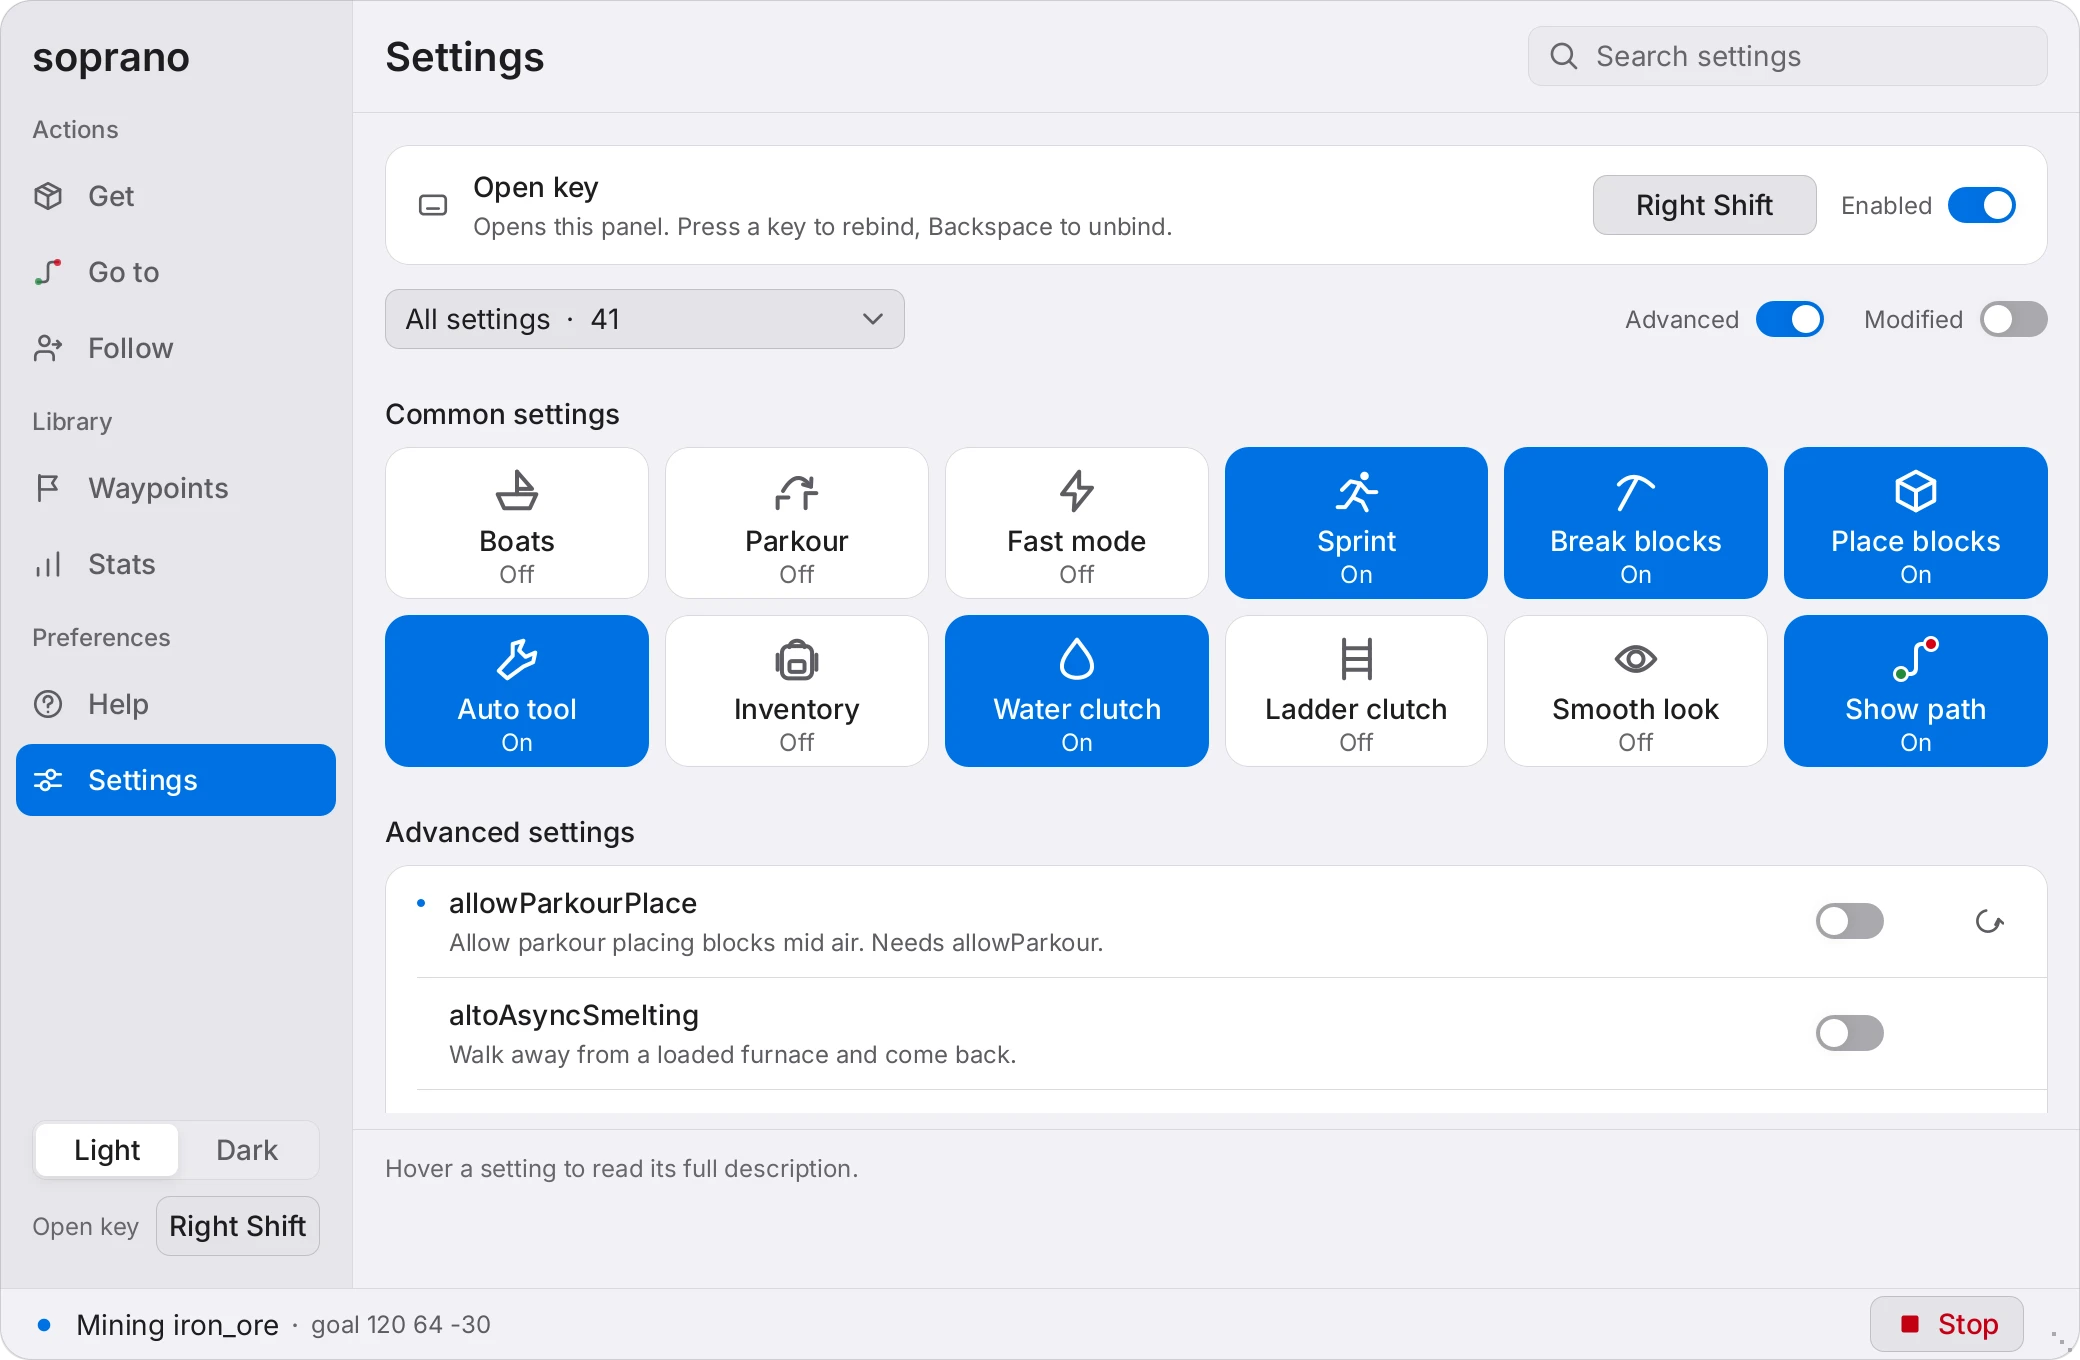Toggle allowParkourPlace on
Image resolution: width=2080 pixels, height=1360 pixels.
pos(1850,921)
